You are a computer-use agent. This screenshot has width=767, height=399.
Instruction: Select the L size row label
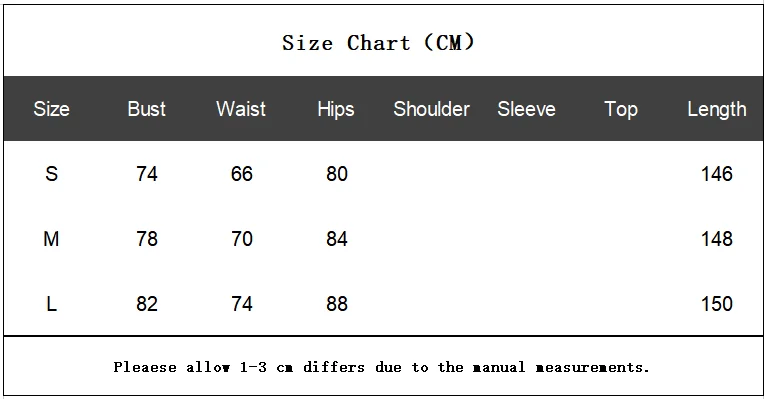tap(51, 304)
